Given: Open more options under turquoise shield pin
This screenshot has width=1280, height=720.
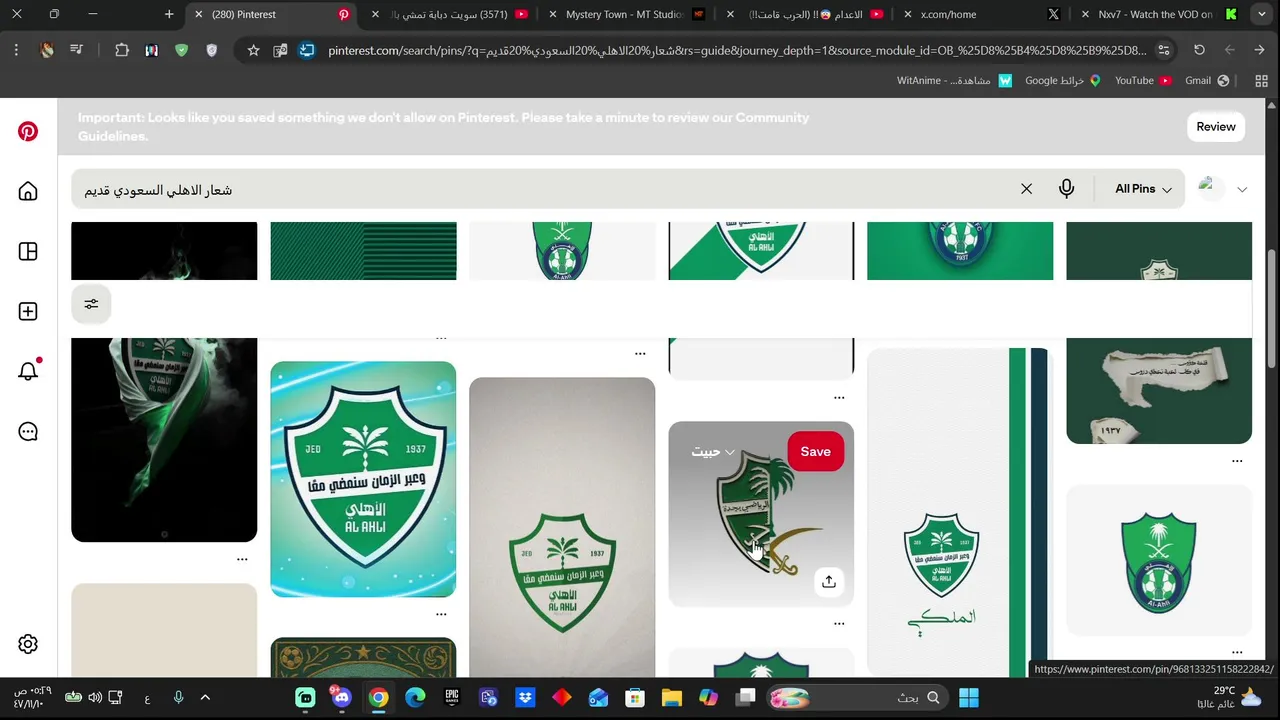Looking at the screenshot, I should (x=441, y=614).
